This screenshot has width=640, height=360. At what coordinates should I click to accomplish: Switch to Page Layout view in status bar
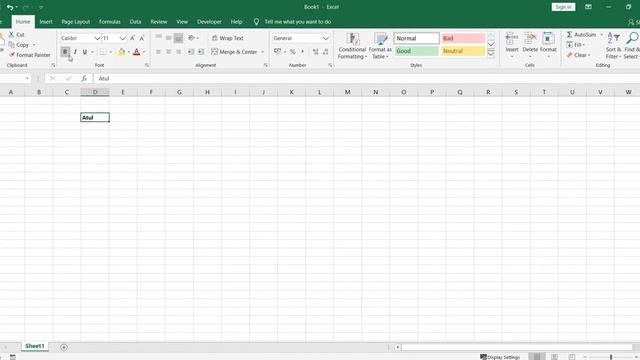554,357
